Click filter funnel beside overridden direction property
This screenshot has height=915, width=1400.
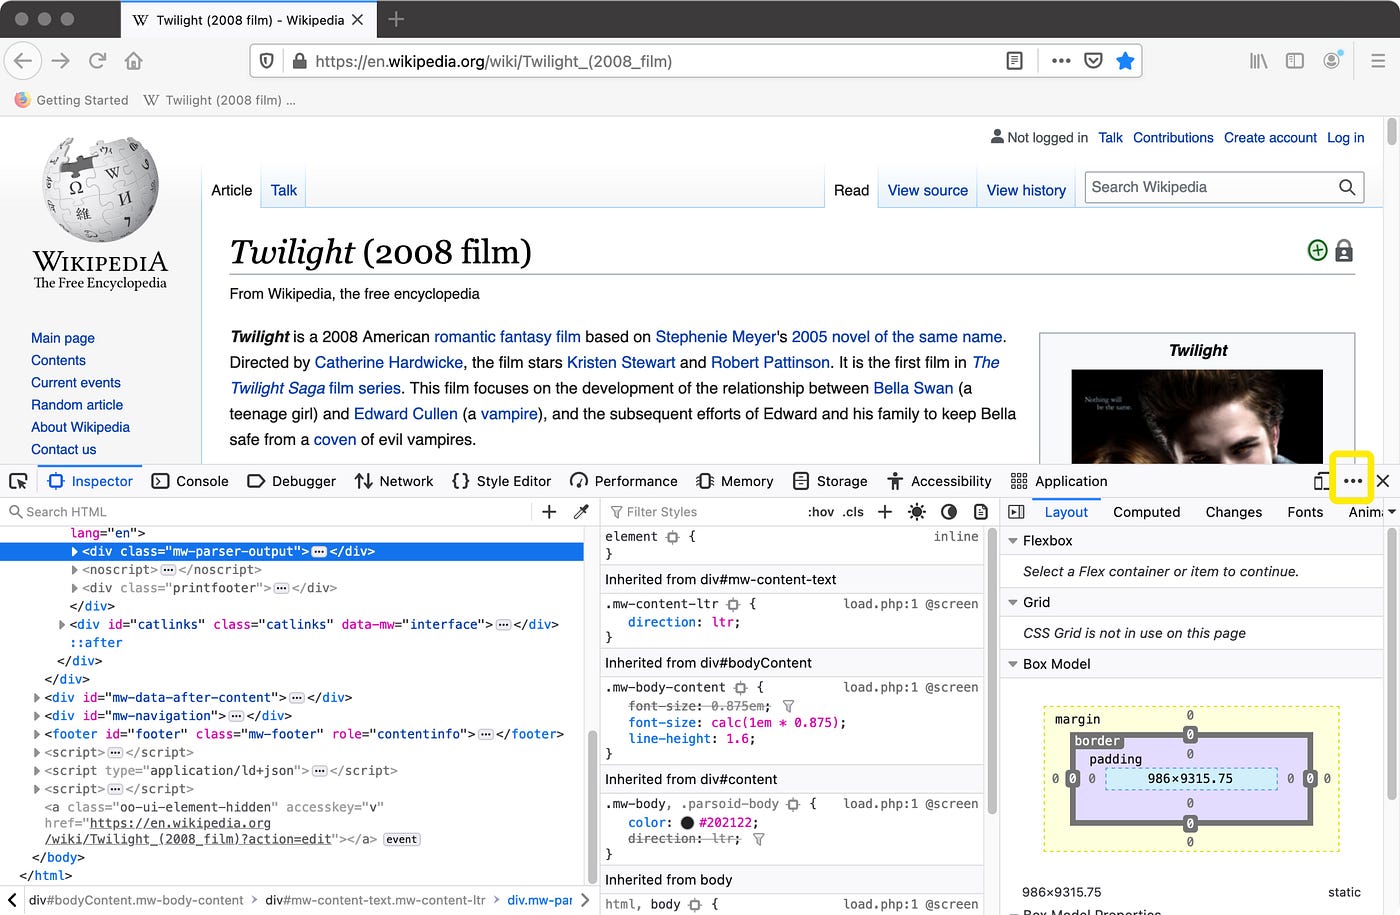pos(758,839)
